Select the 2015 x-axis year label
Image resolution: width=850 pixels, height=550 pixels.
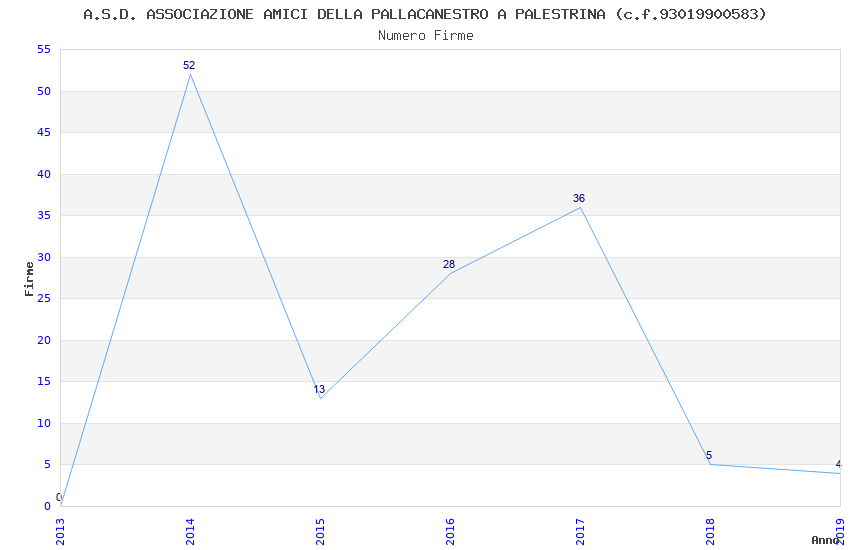[x=320, y=530]
